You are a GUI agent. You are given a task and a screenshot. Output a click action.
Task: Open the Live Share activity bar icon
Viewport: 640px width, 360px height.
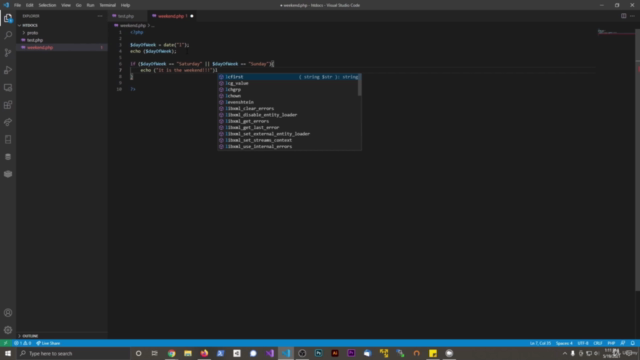click(8, 122)
